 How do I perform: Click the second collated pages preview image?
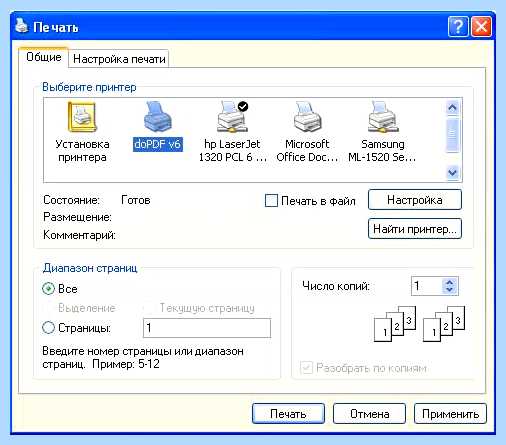coord(444,324)
